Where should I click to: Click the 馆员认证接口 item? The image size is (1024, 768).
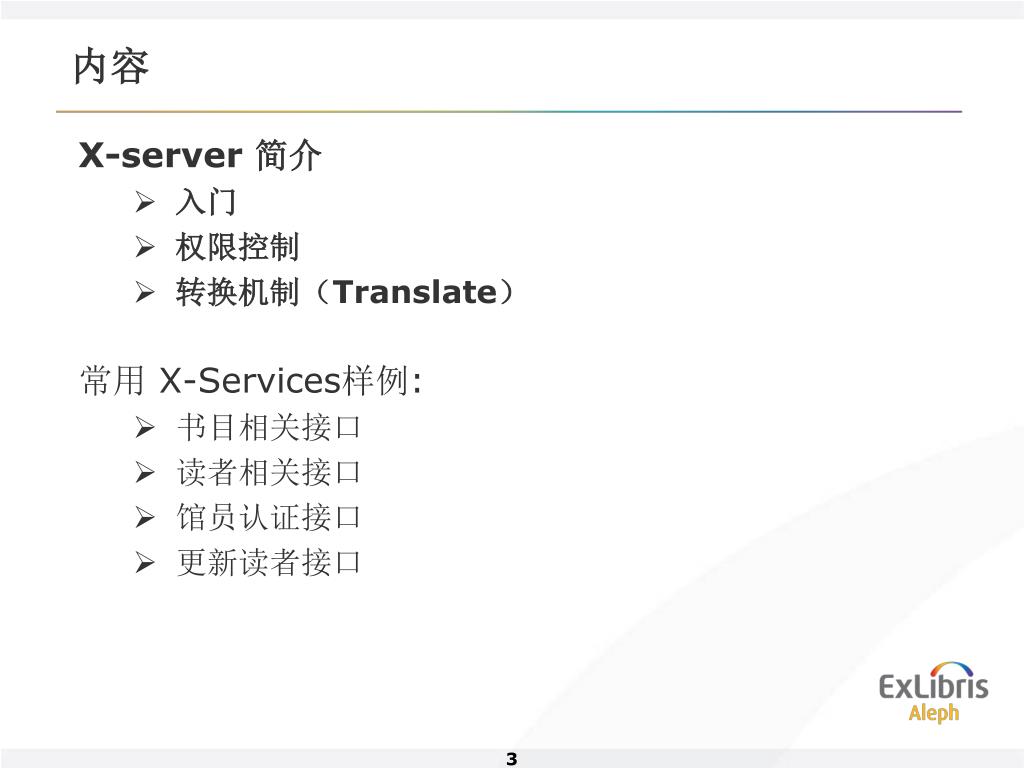click(268, 517)
